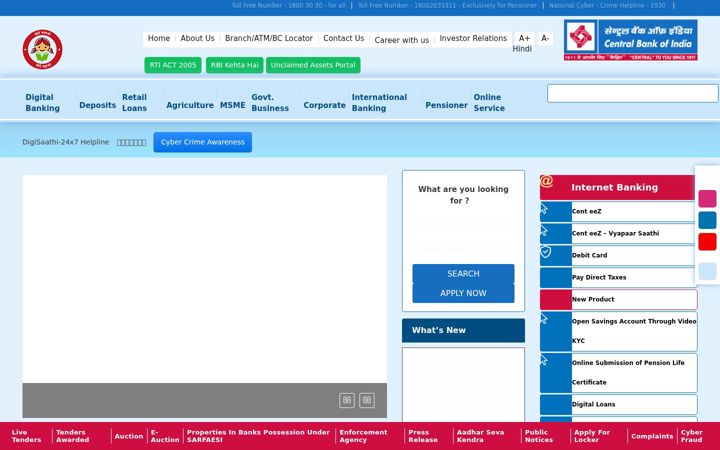
Task: Click the APPLY NOW button
Action: pyautogui.click(x=463, y=293)
